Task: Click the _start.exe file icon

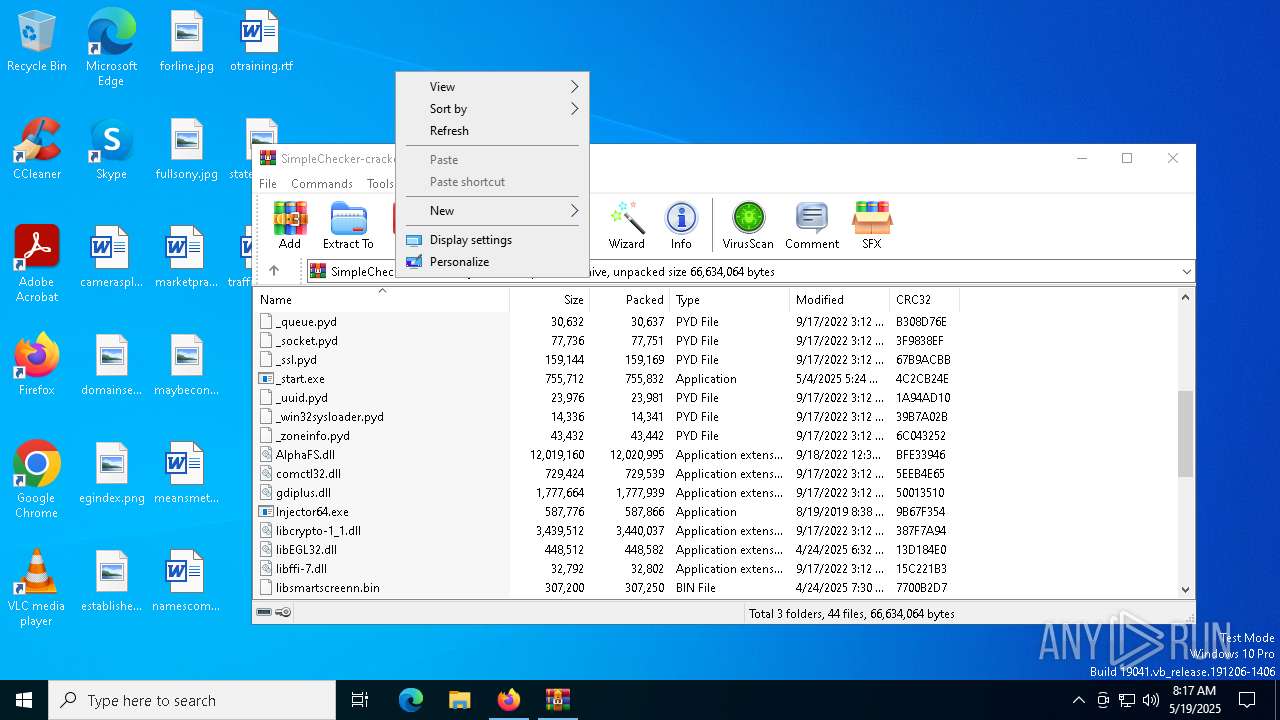Action: 266,379
